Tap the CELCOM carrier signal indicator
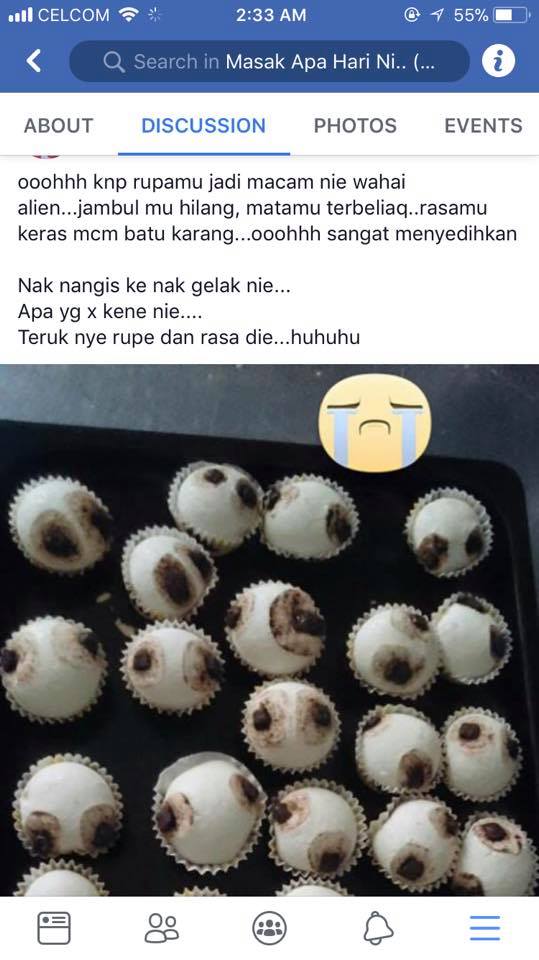Image resolution: width=539 pixels, height=960 pixels. pos(59,15)
